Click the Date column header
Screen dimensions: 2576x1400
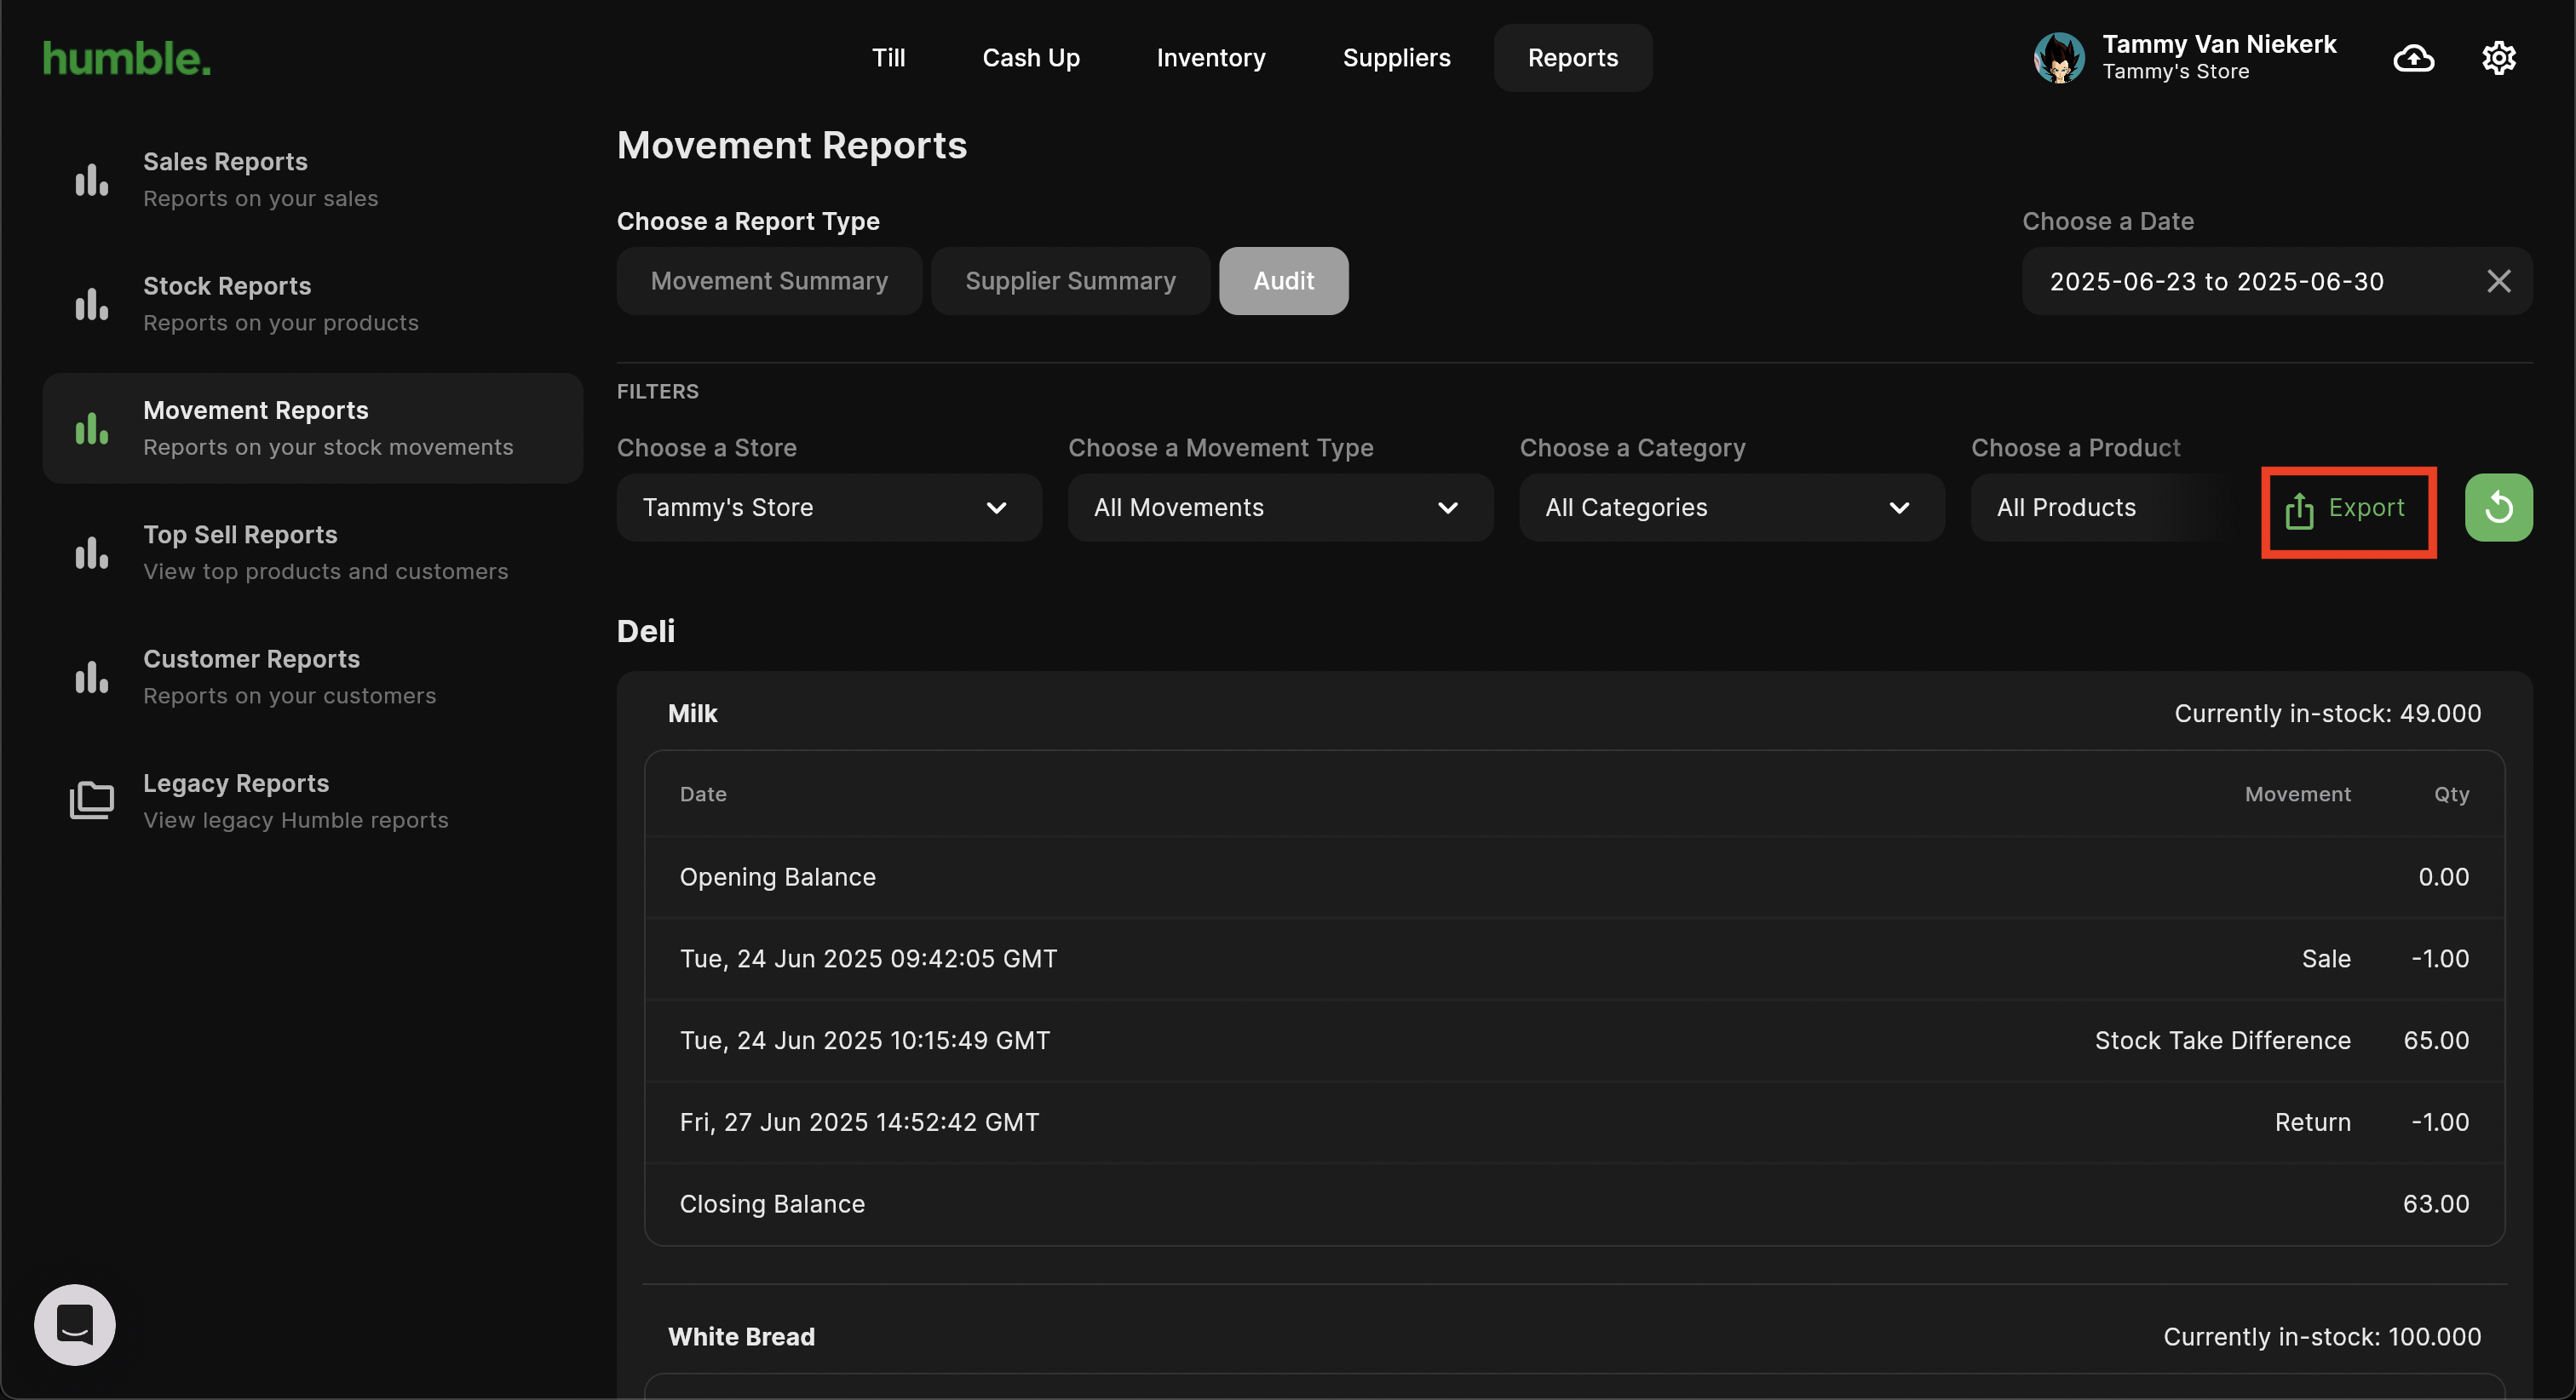pos(703,794)
